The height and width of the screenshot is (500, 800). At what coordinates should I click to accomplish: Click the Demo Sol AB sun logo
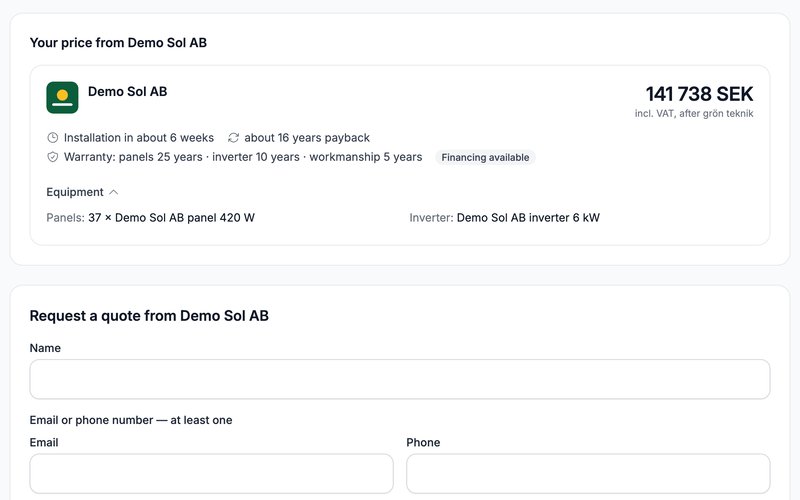coord(62,97)
